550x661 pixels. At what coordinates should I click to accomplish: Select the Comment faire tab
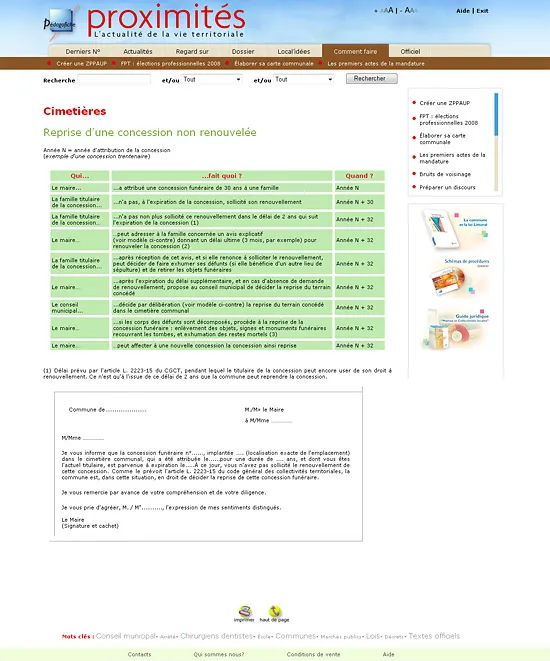coord(355,51)
